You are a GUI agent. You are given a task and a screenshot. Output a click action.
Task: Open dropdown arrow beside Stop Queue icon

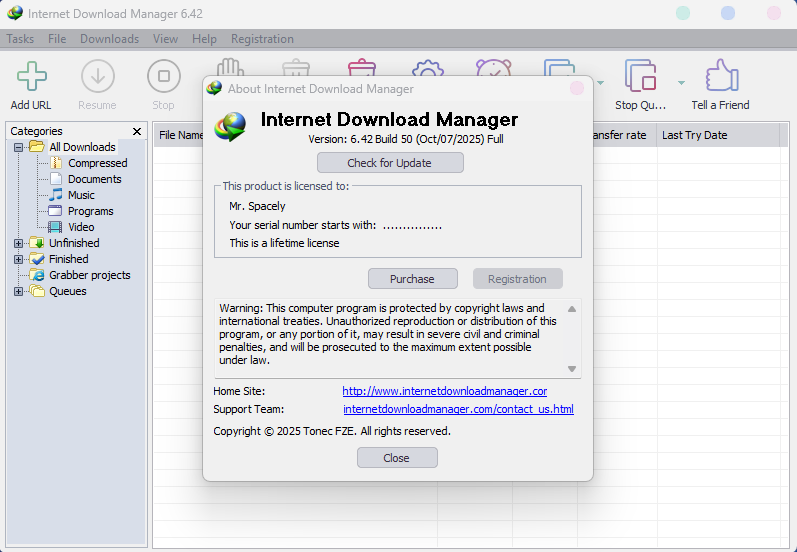click(x=681, y=82)
